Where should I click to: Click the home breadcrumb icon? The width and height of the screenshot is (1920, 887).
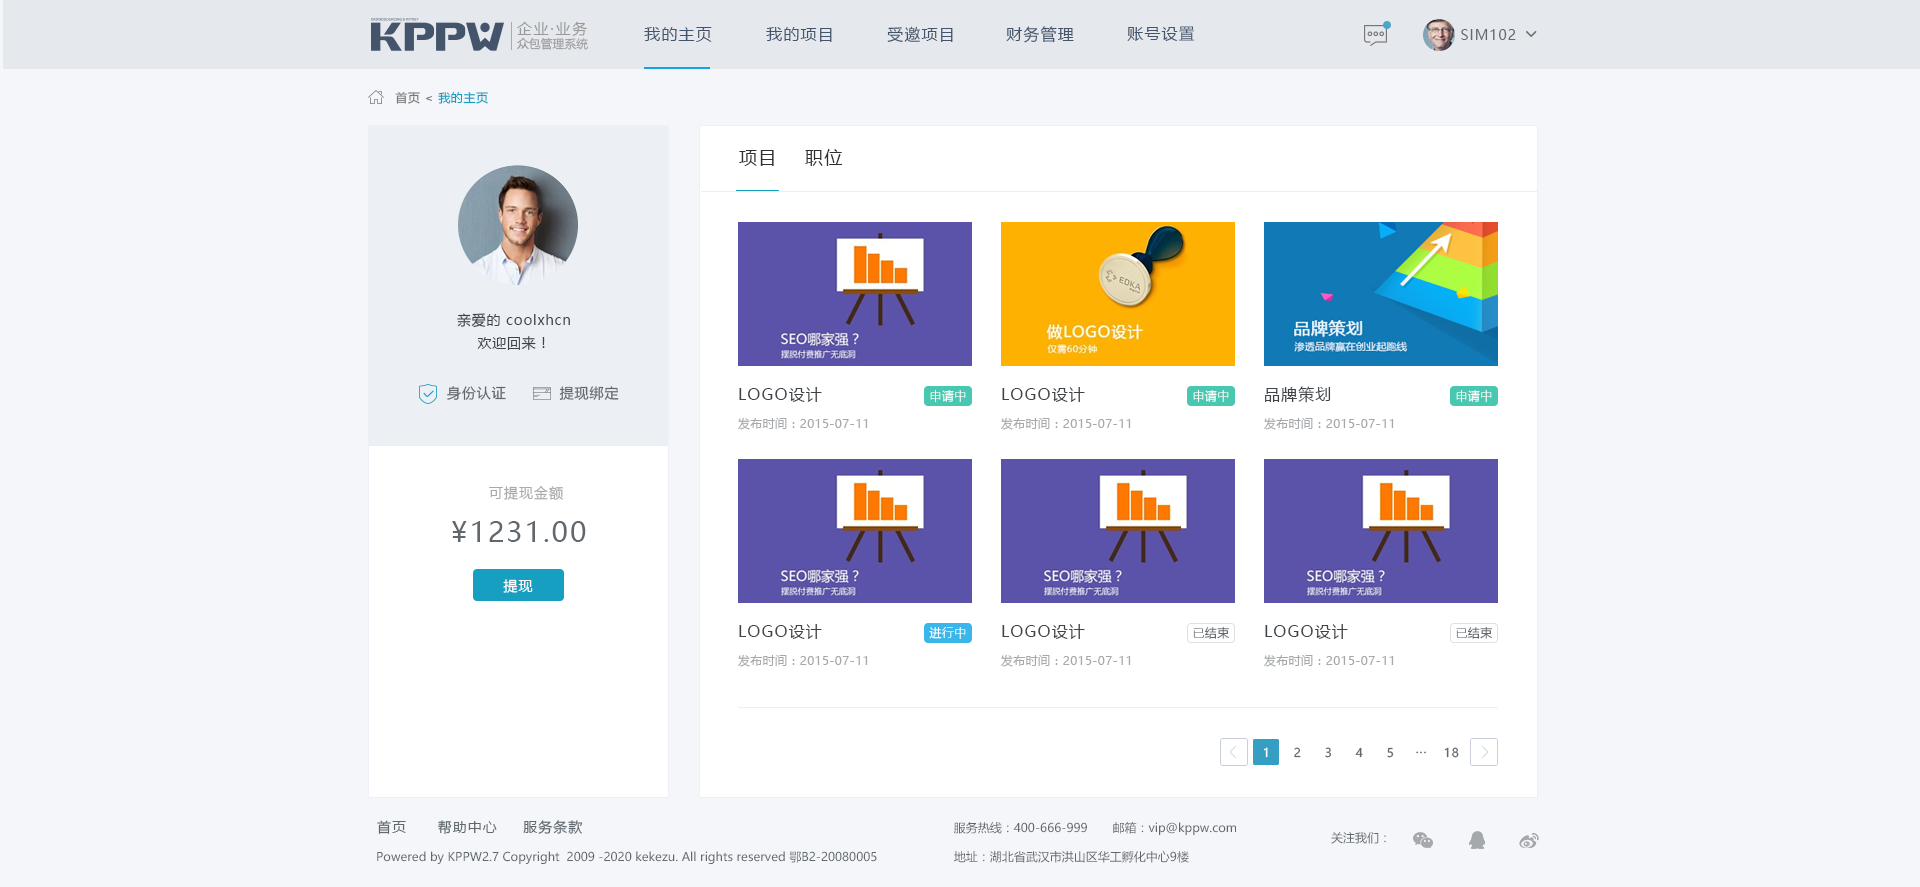(376, 97)
